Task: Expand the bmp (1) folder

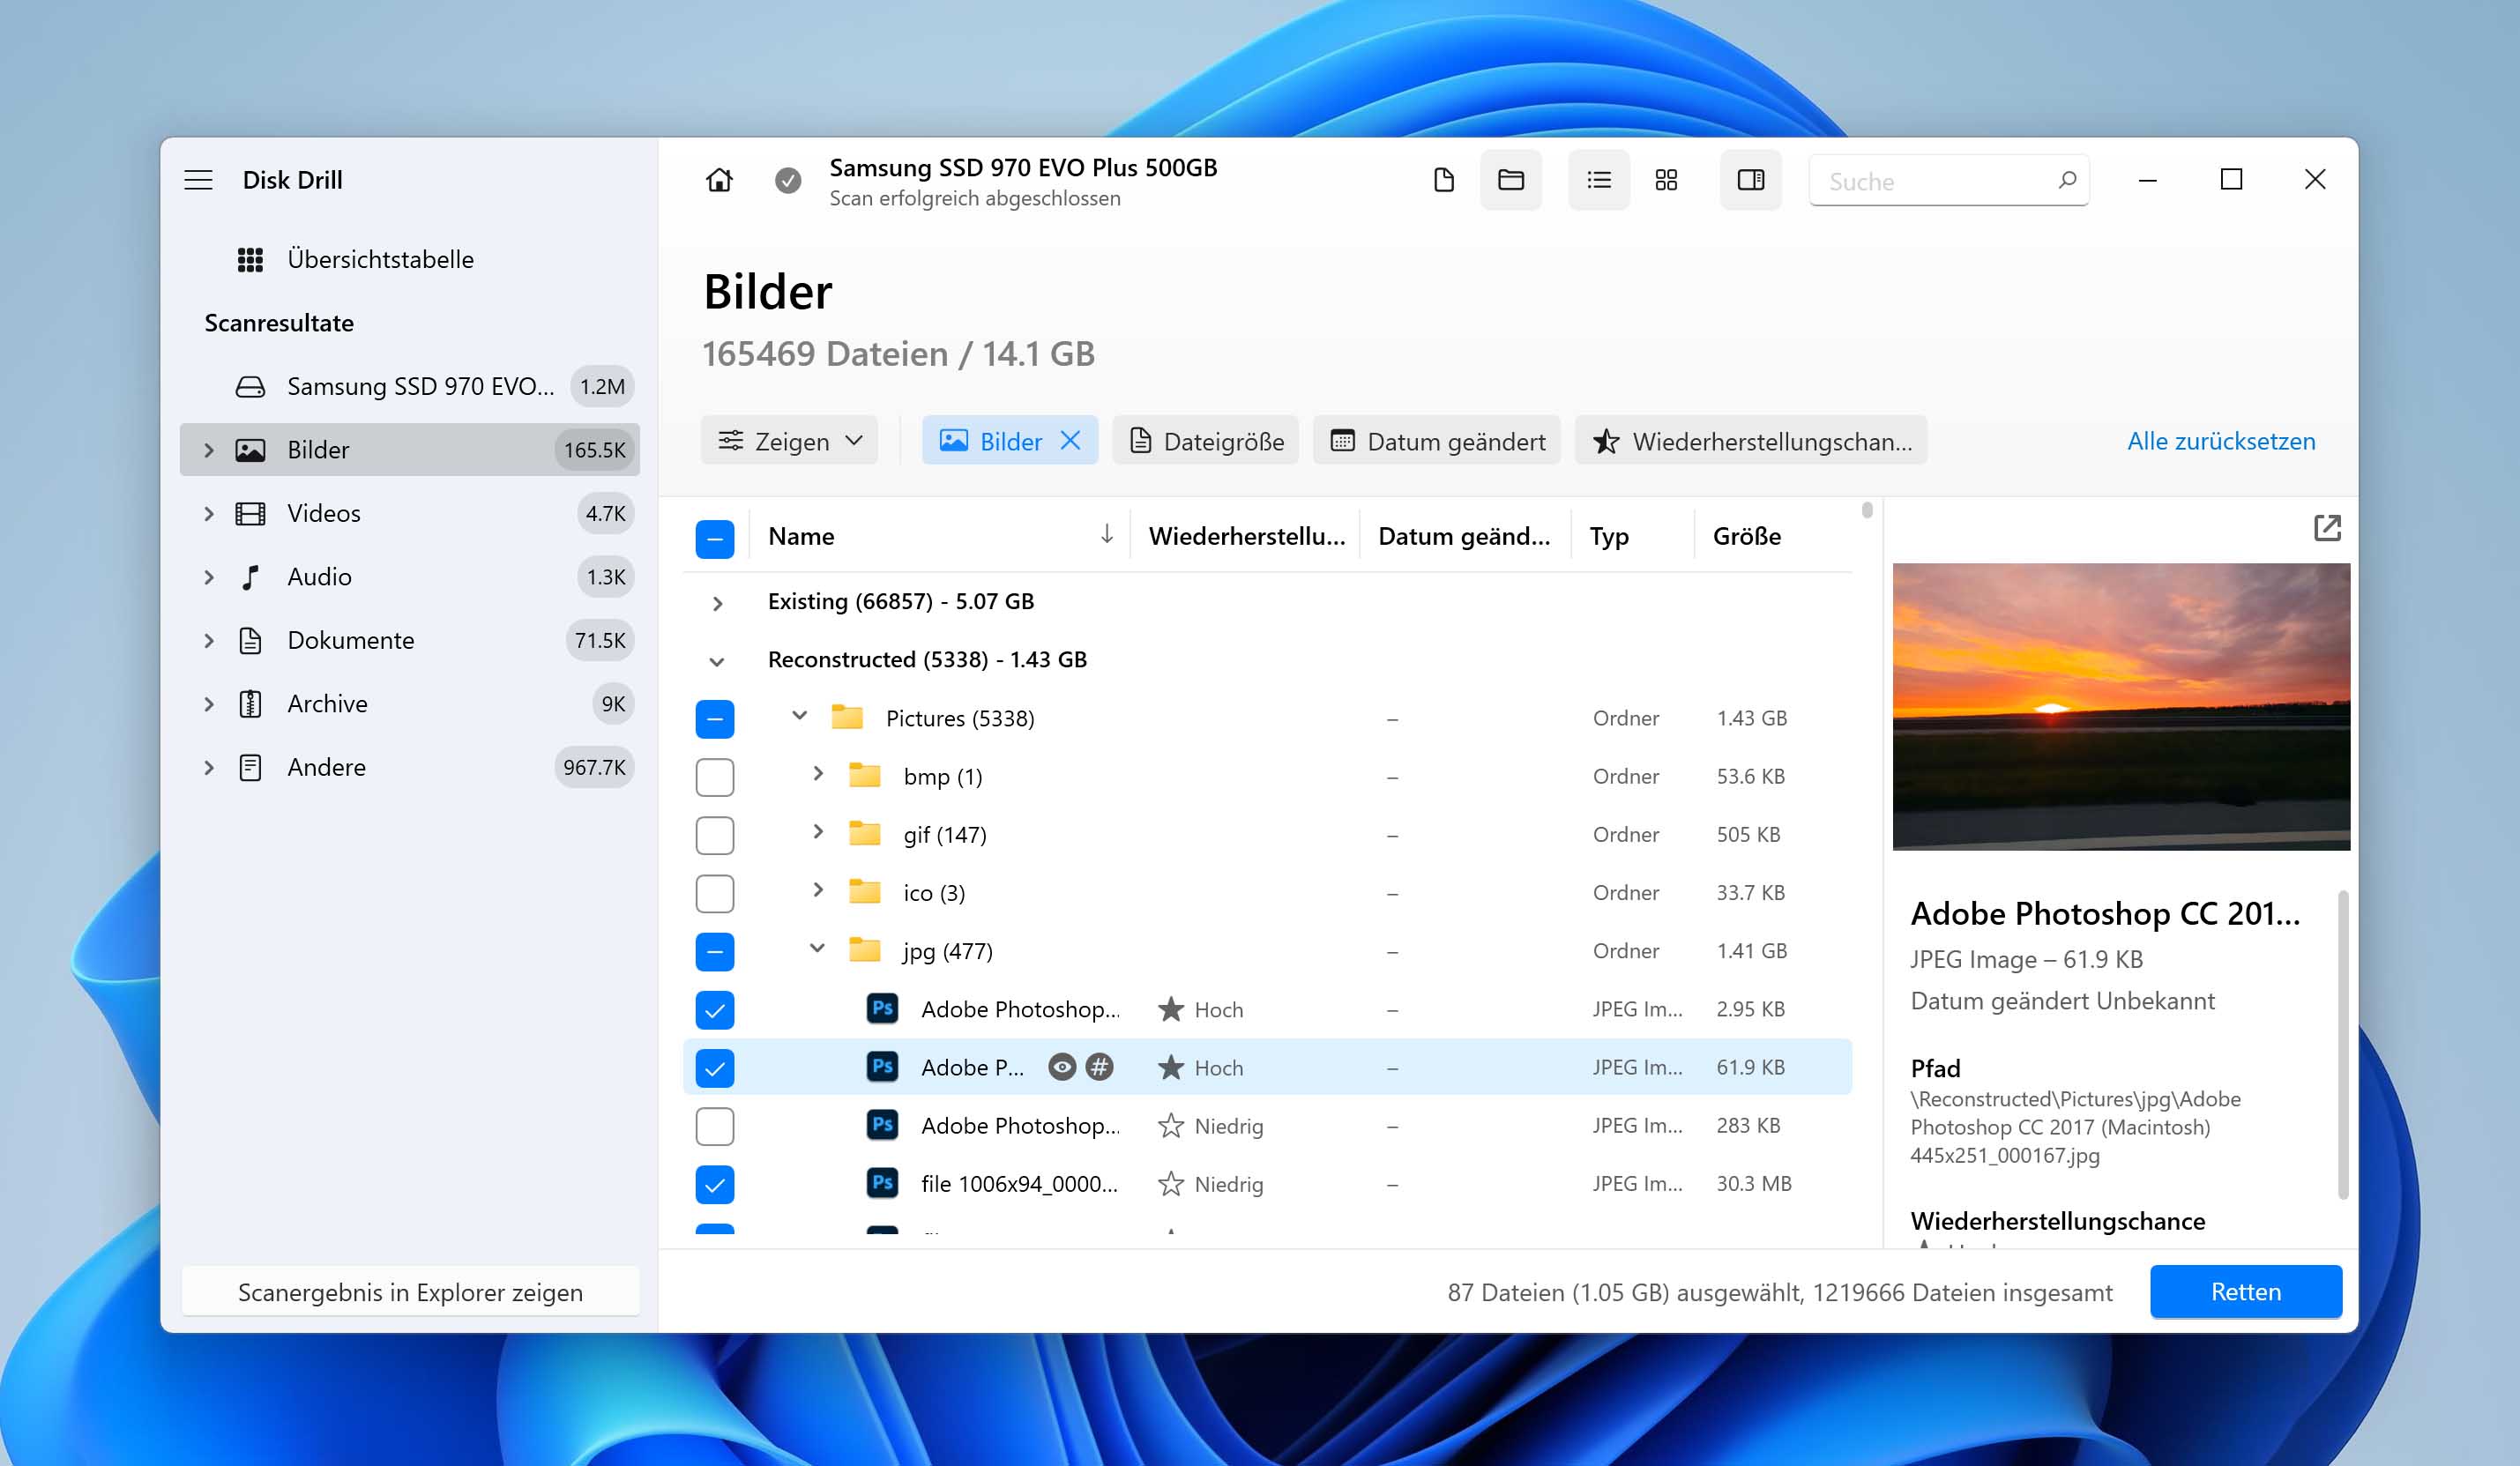Action: pos(817,774)
